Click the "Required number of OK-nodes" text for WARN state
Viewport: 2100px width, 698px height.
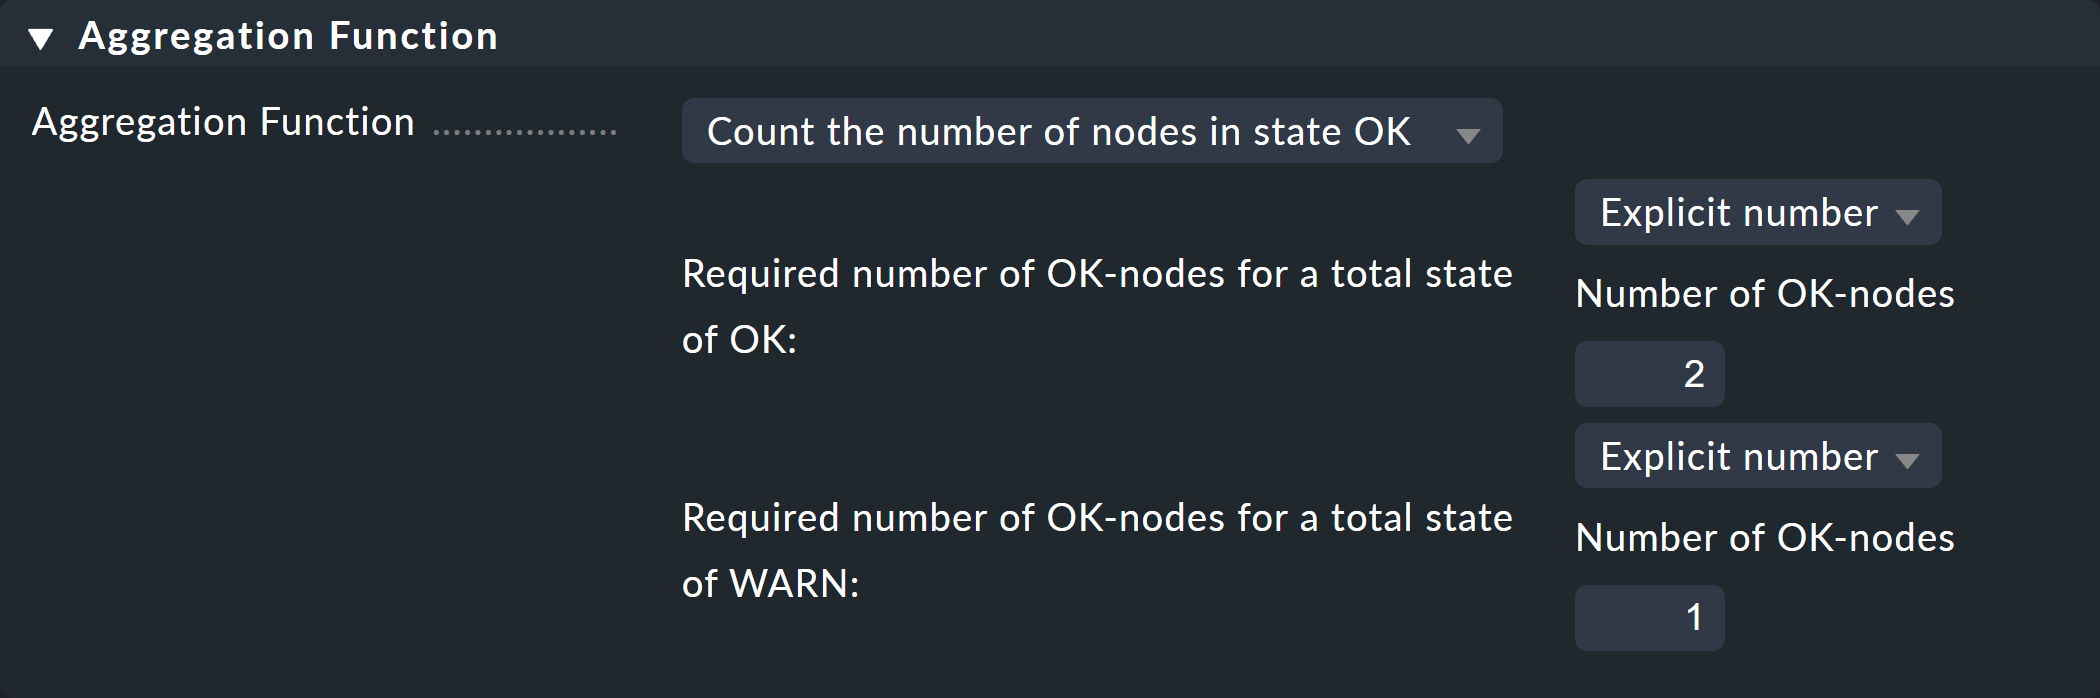[1096, 518]
